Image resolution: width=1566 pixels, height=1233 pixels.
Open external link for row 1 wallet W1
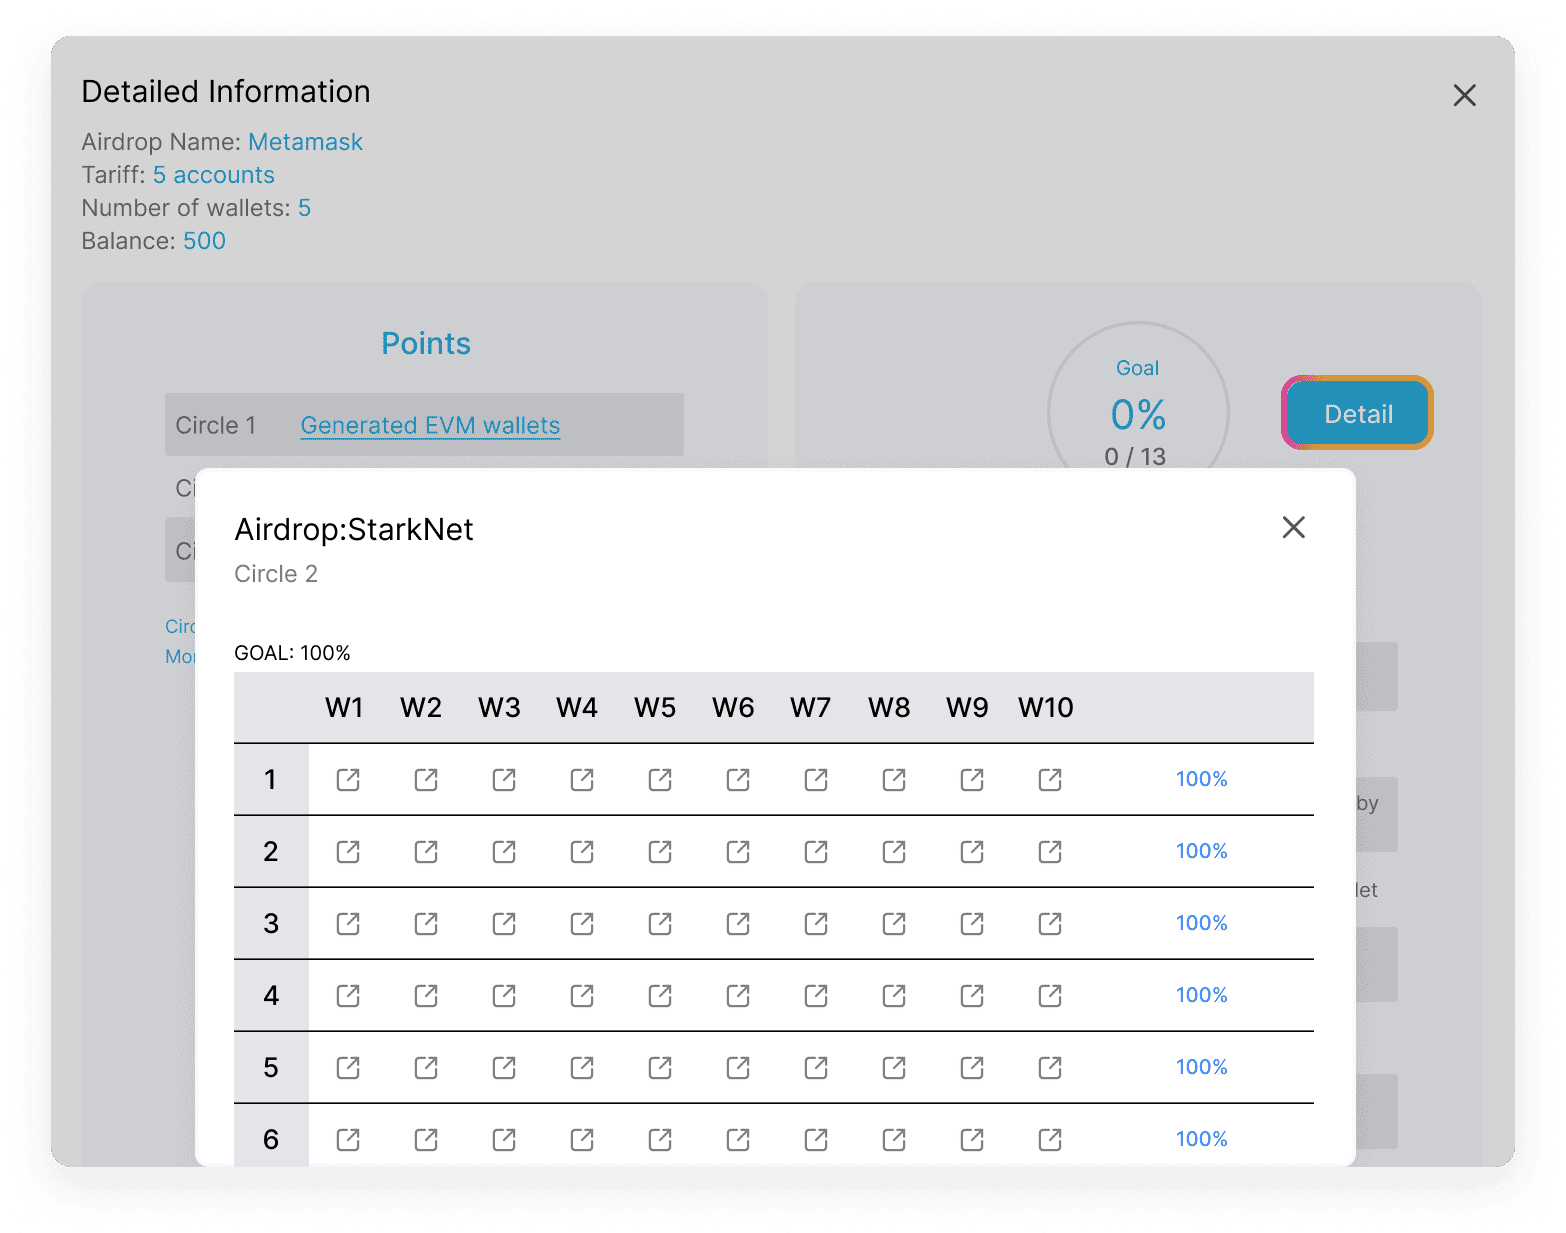(x=348, y=780)
